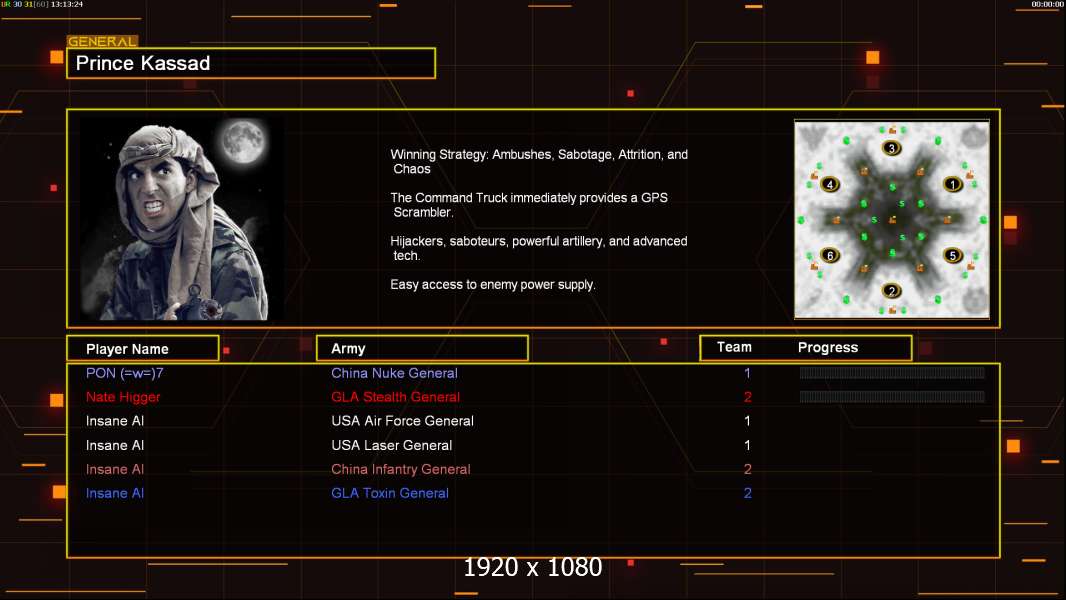The height and width of the screenshot is (600, 1066).
Task: Click the Winning Strategy description line
Action: pos(539,162)
